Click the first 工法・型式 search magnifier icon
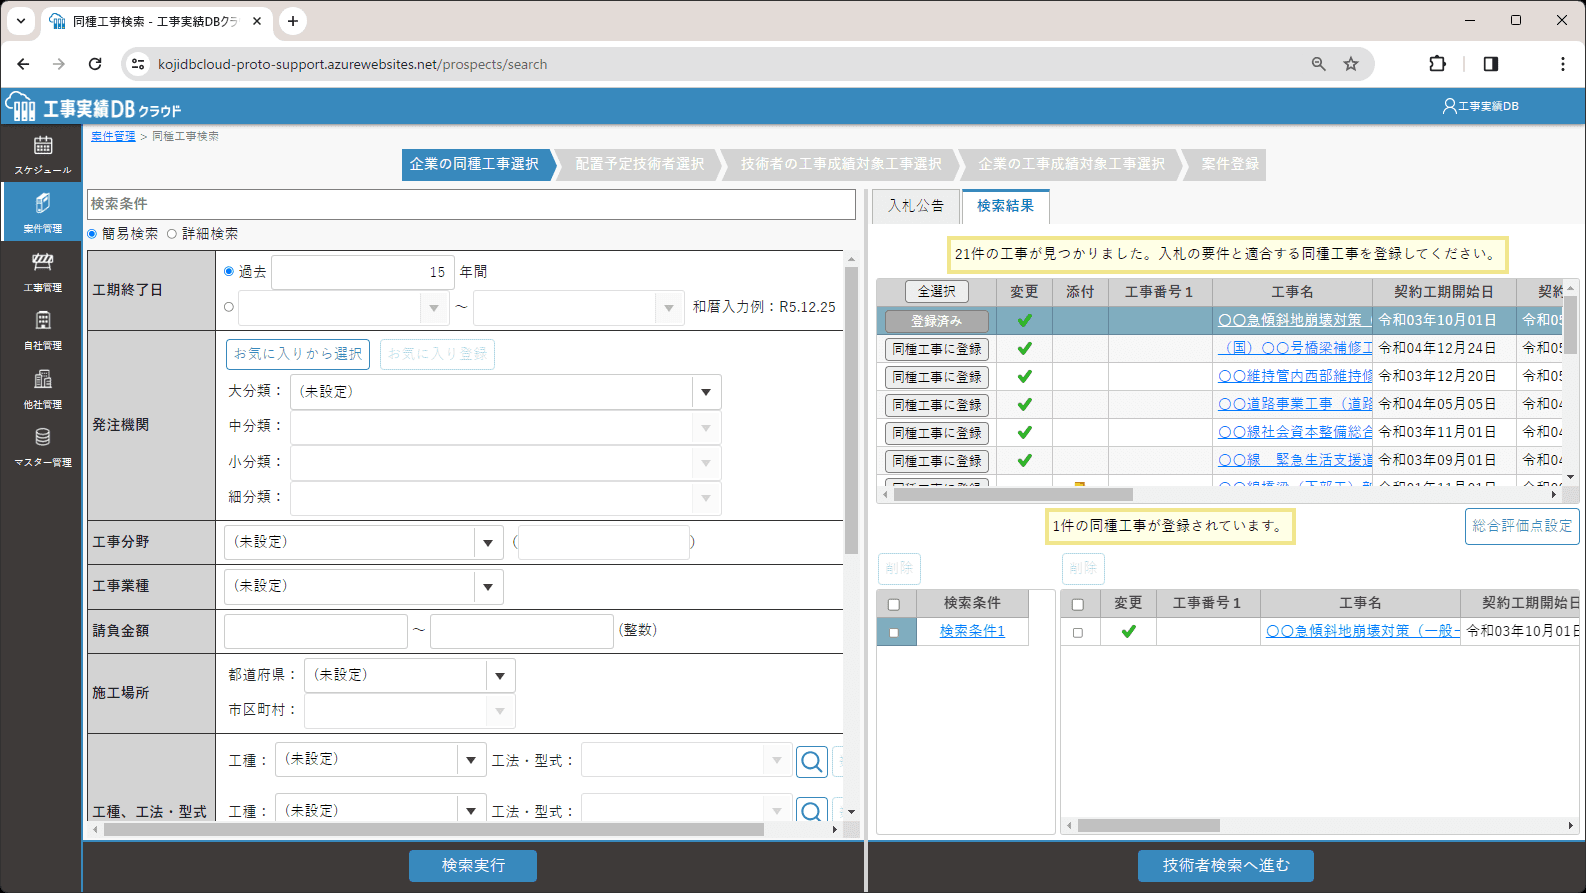The image size is (1586, 893). pos(812,762)
